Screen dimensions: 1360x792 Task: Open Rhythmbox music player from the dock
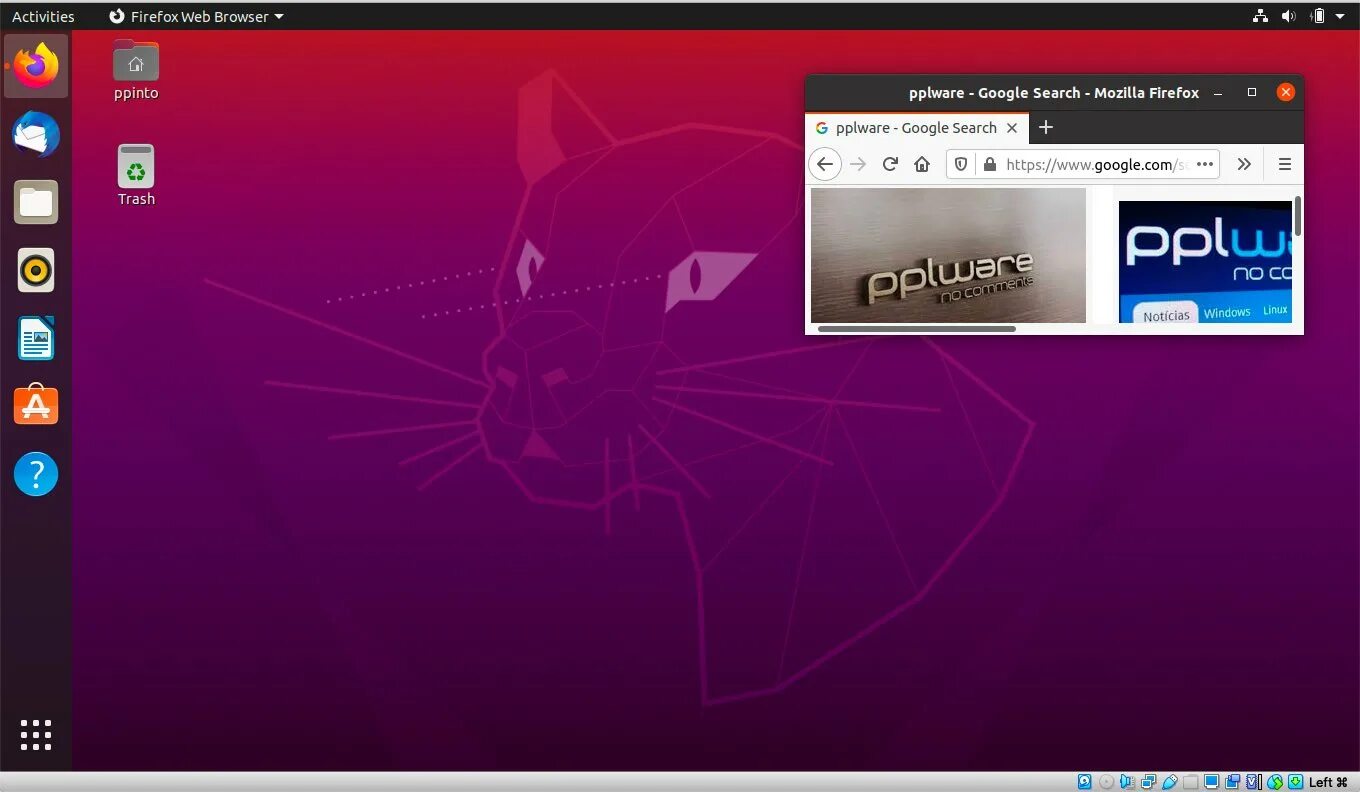36,270
